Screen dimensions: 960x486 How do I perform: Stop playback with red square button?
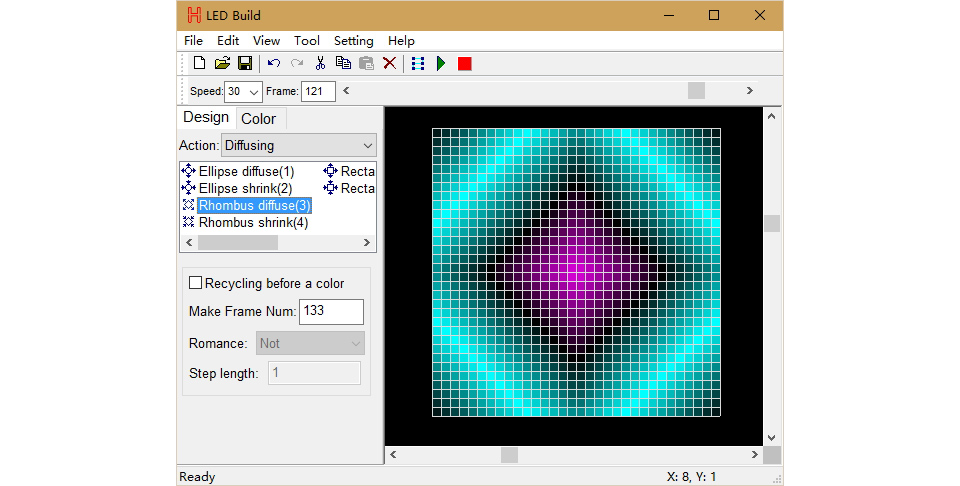click(x=465, y=64)
